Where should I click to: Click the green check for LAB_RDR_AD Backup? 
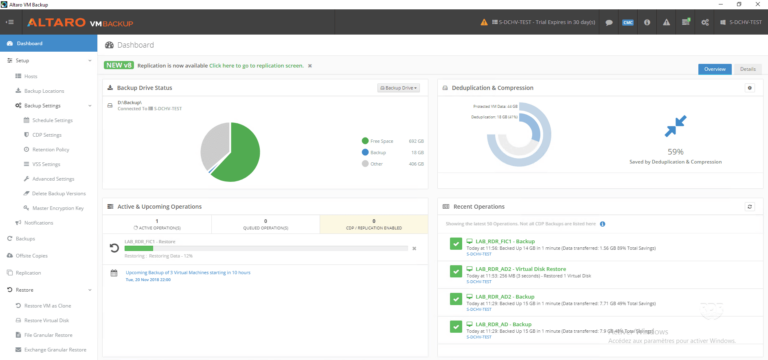(x=456, y=326)
